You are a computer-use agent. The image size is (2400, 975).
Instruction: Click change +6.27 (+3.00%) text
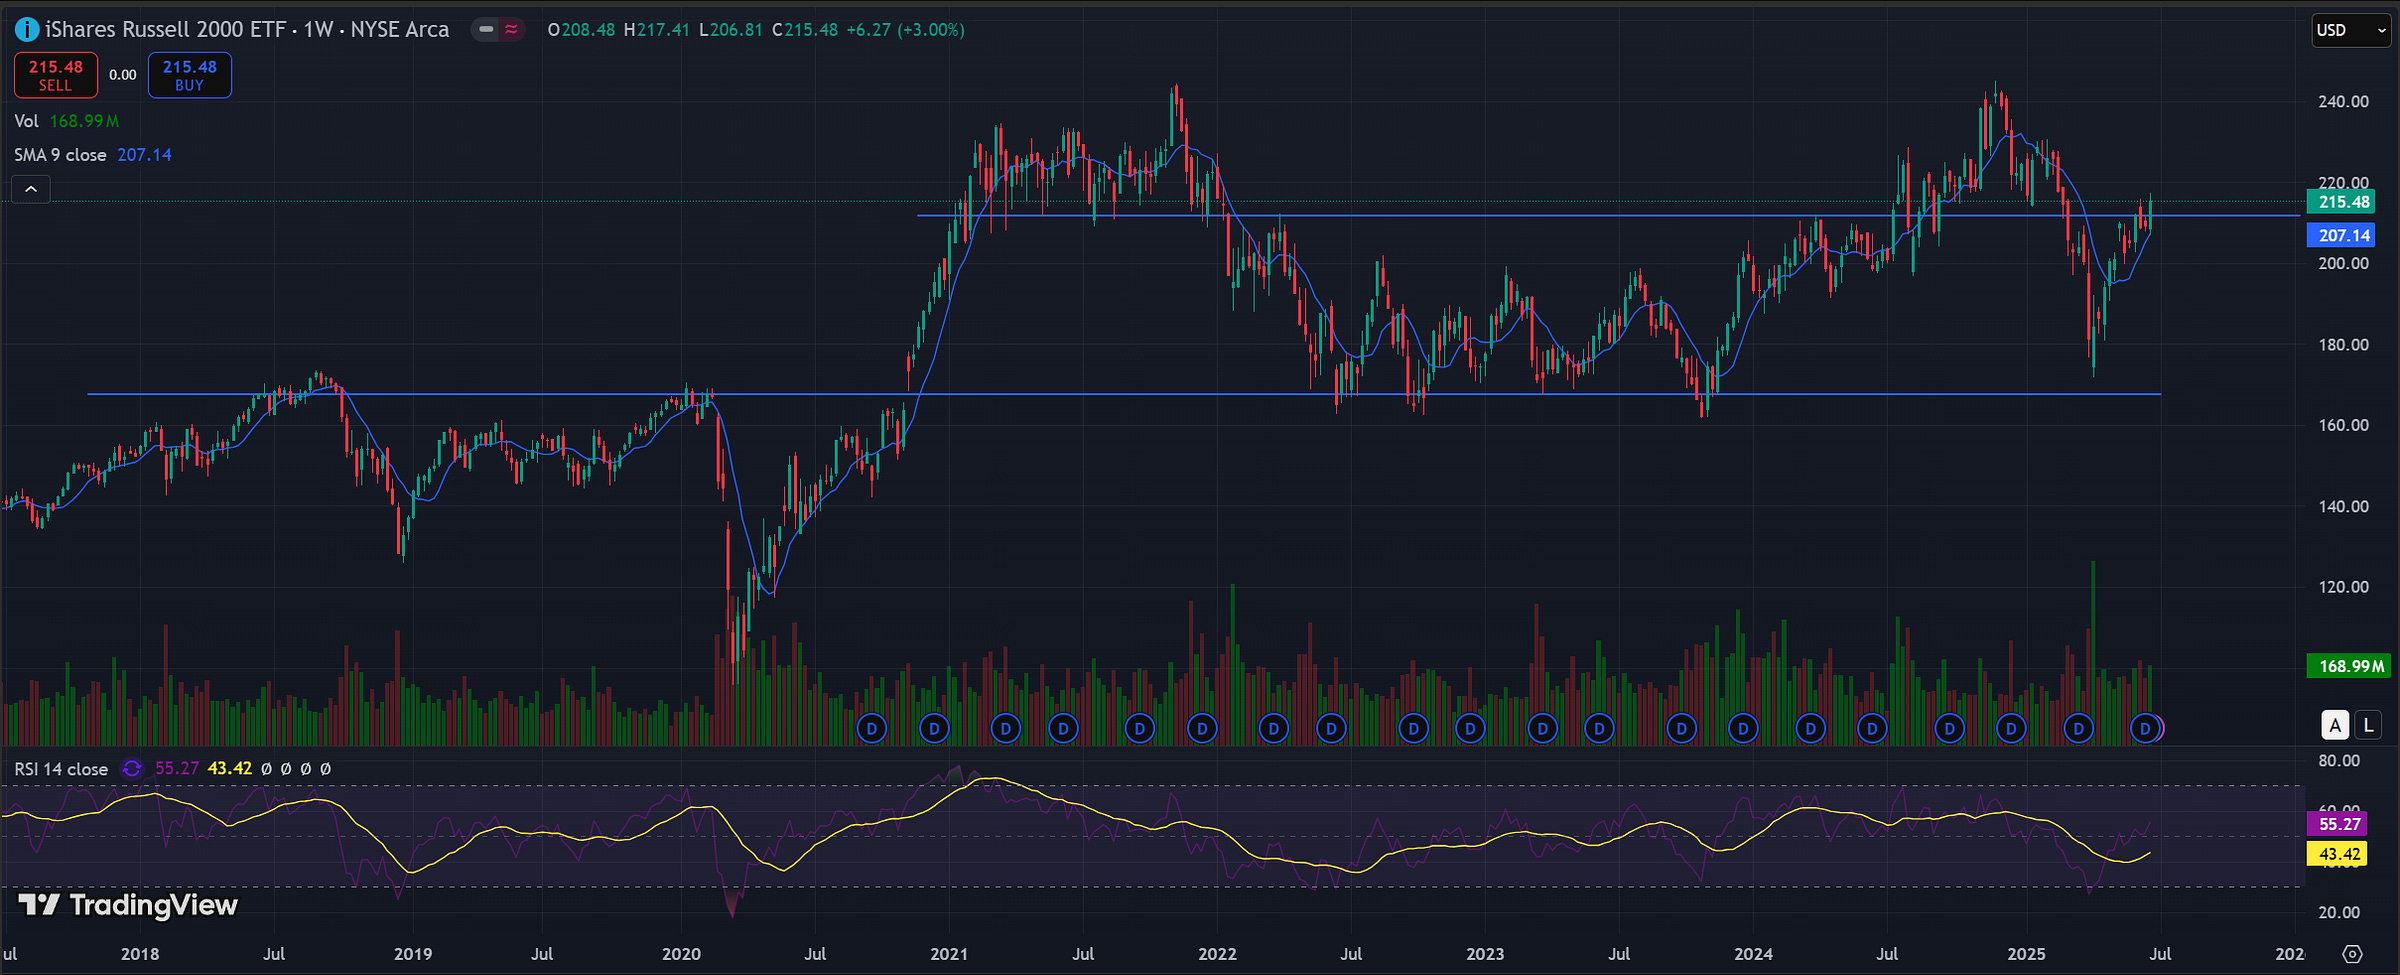pyautogui.click(x=905, y=30)
